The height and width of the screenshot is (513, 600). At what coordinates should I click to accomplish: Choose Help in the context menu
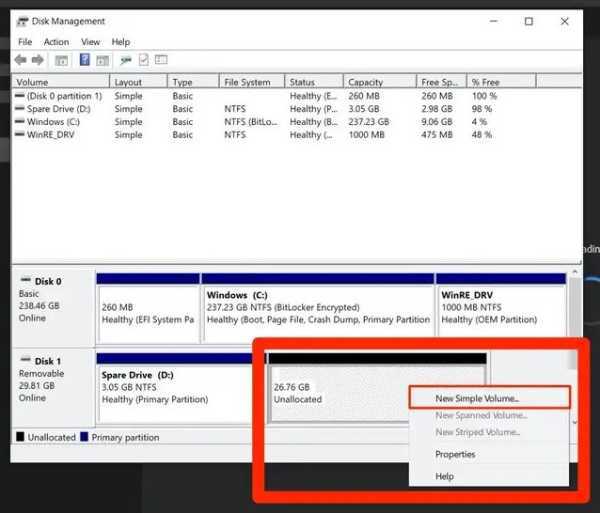click(x=489, y=476)
